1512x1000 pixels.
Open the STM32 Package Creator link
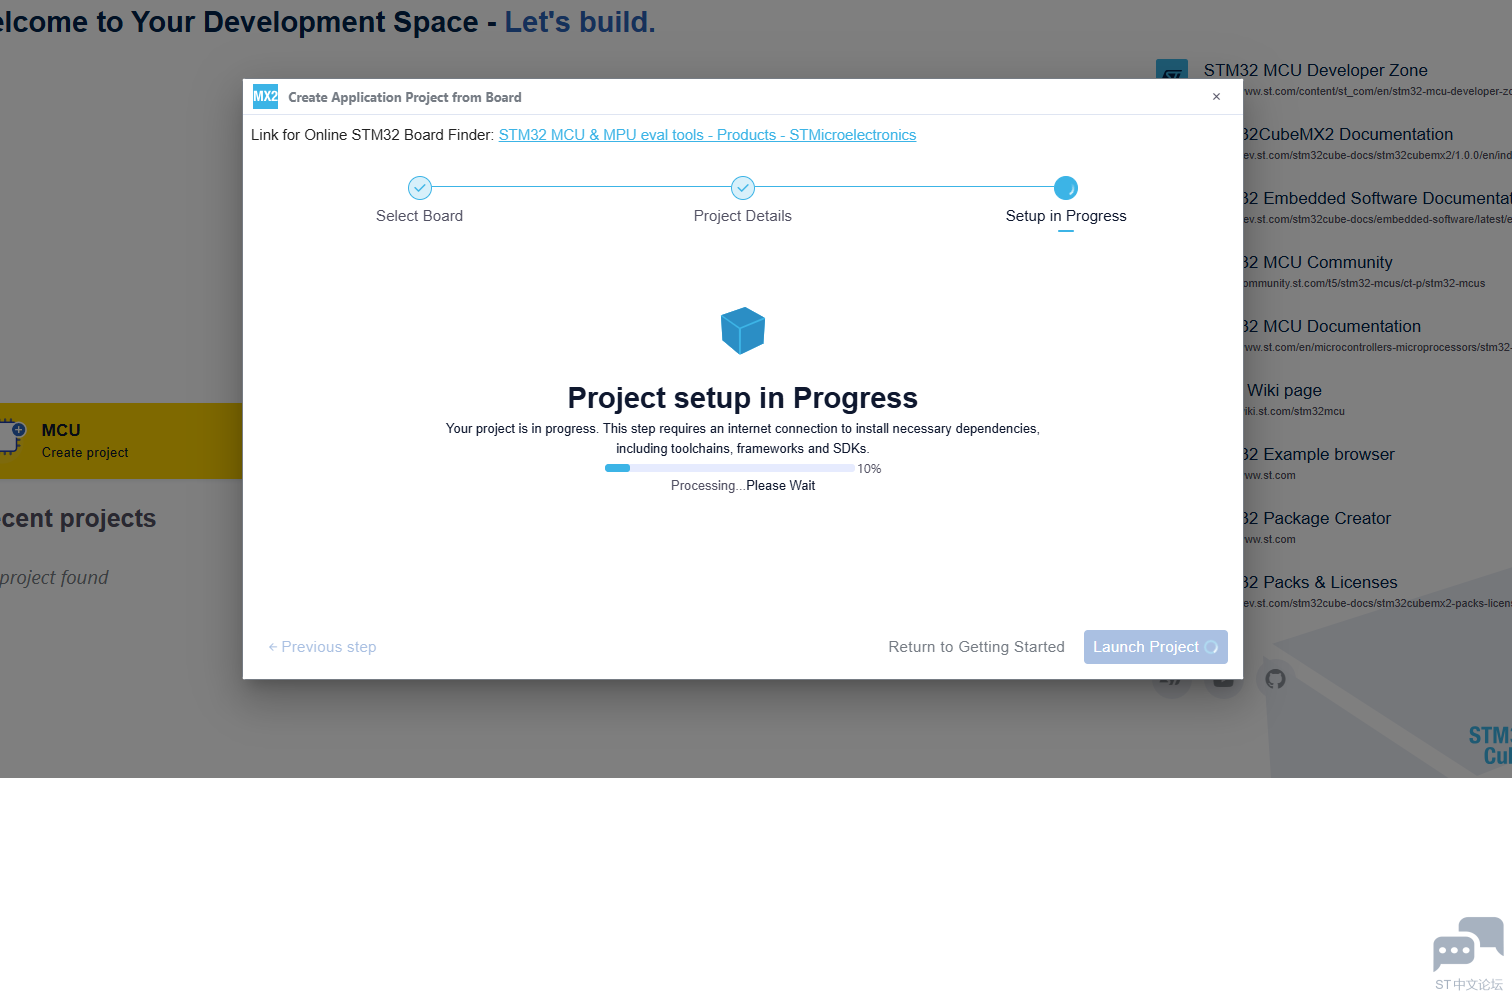[1317, 518]
